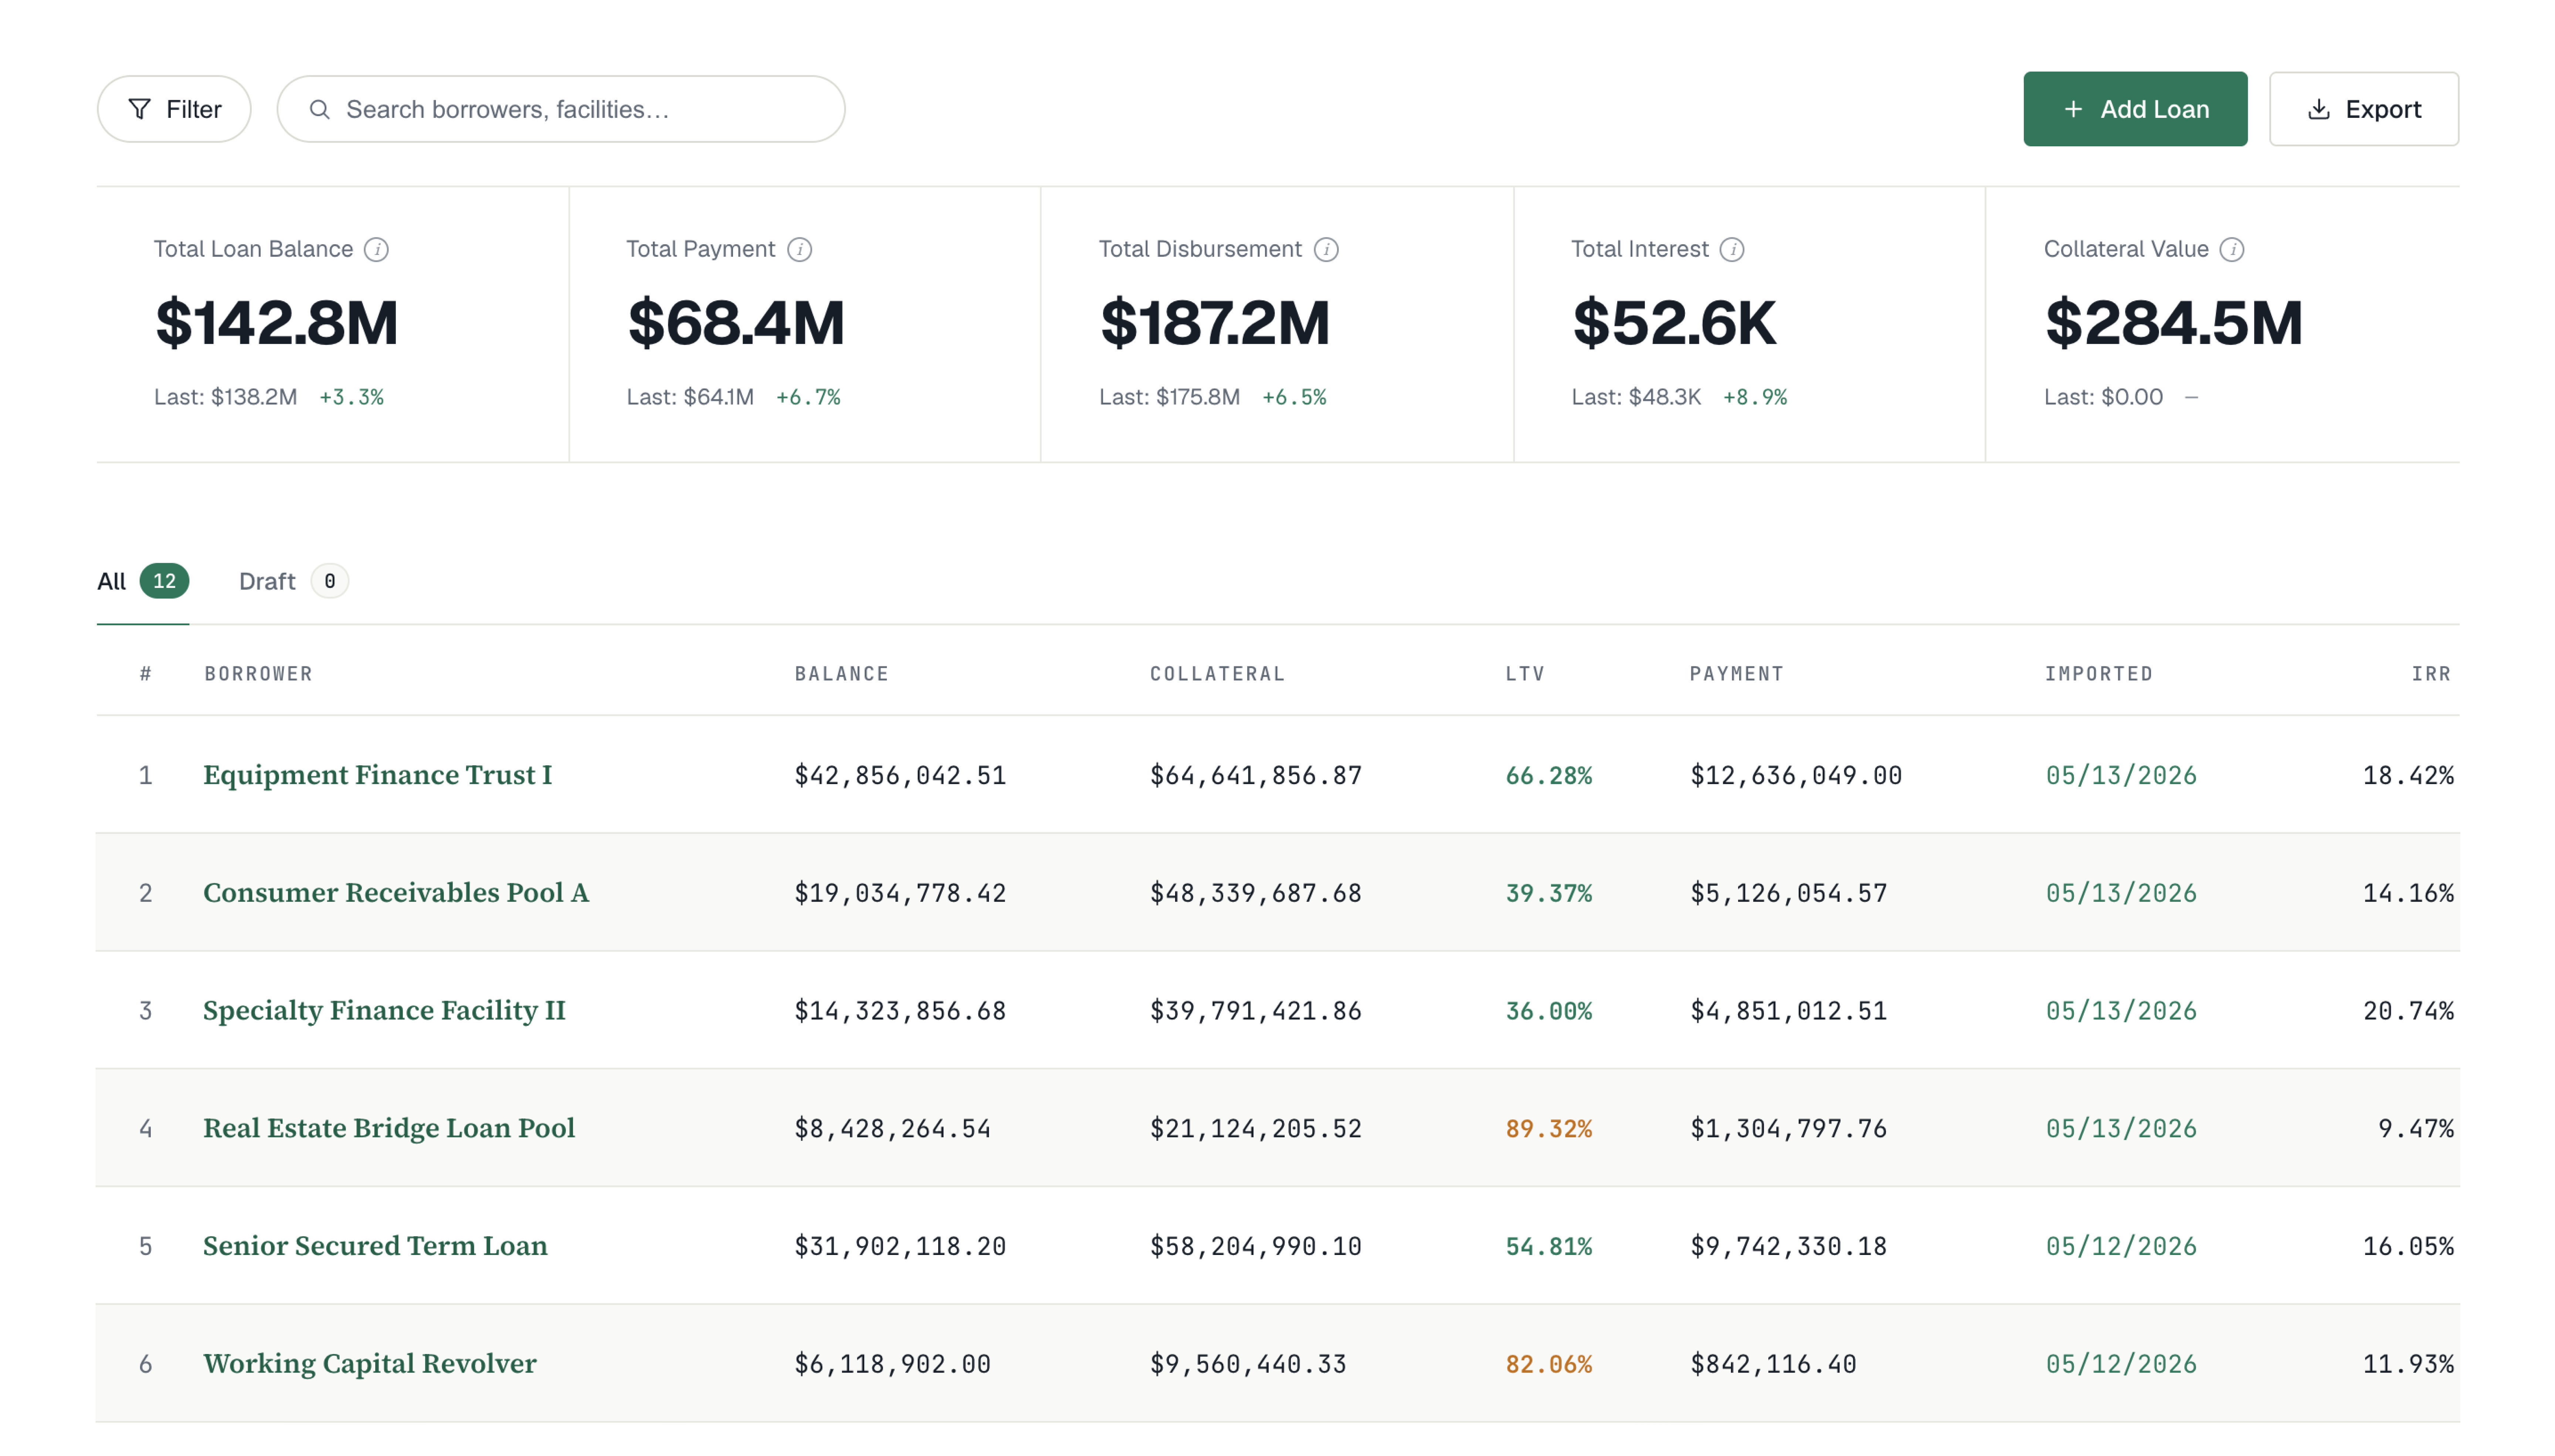
Task: Sort by the Payment column header
Action: coord(1737,674)
